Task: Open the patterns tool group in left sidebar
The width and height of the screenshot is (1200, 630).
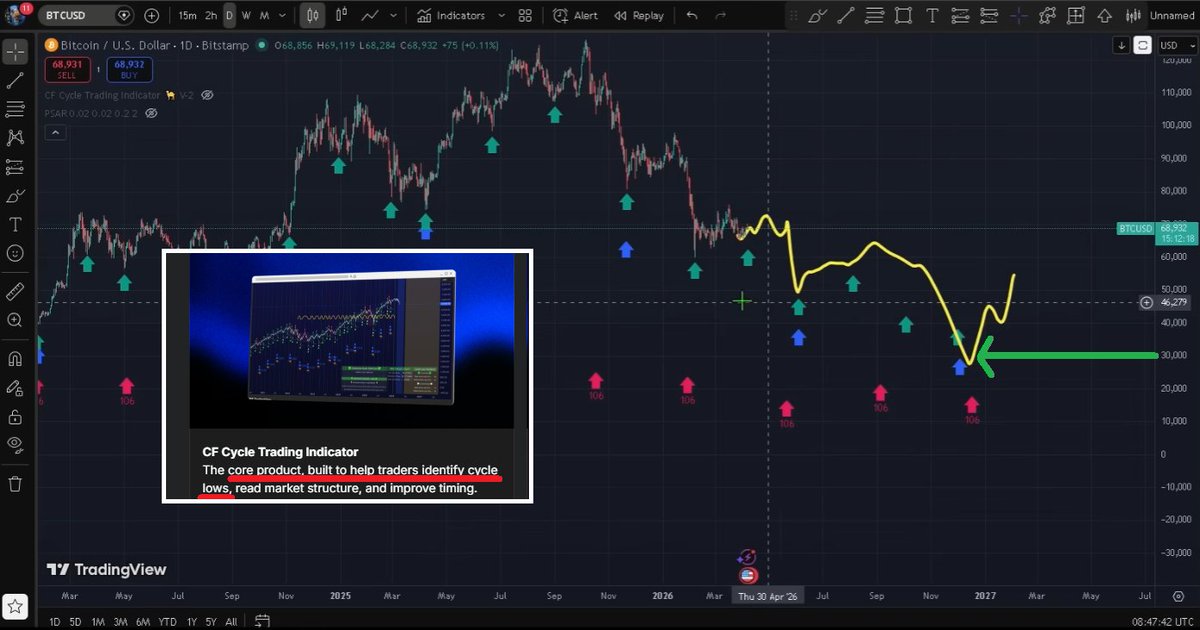Action: coord(15,138)
